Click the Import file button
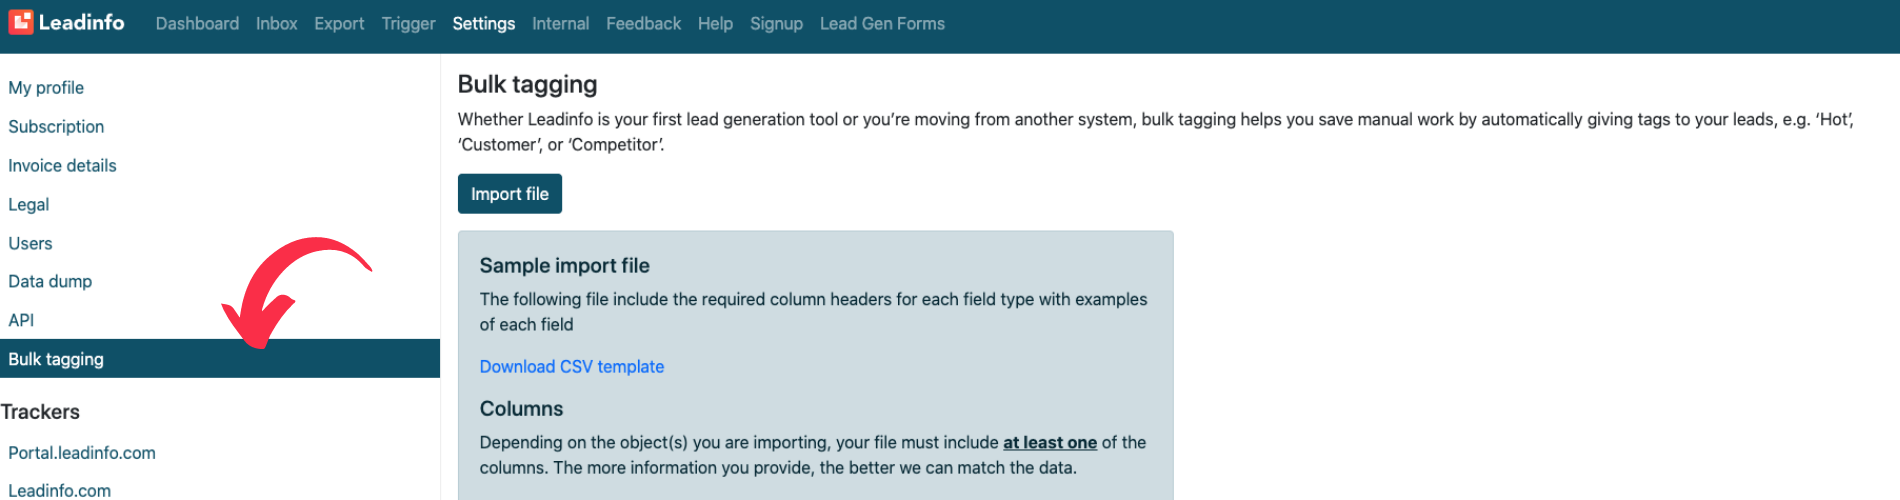The height and width of the screenshot is (500, 1900). coord(510,194)
